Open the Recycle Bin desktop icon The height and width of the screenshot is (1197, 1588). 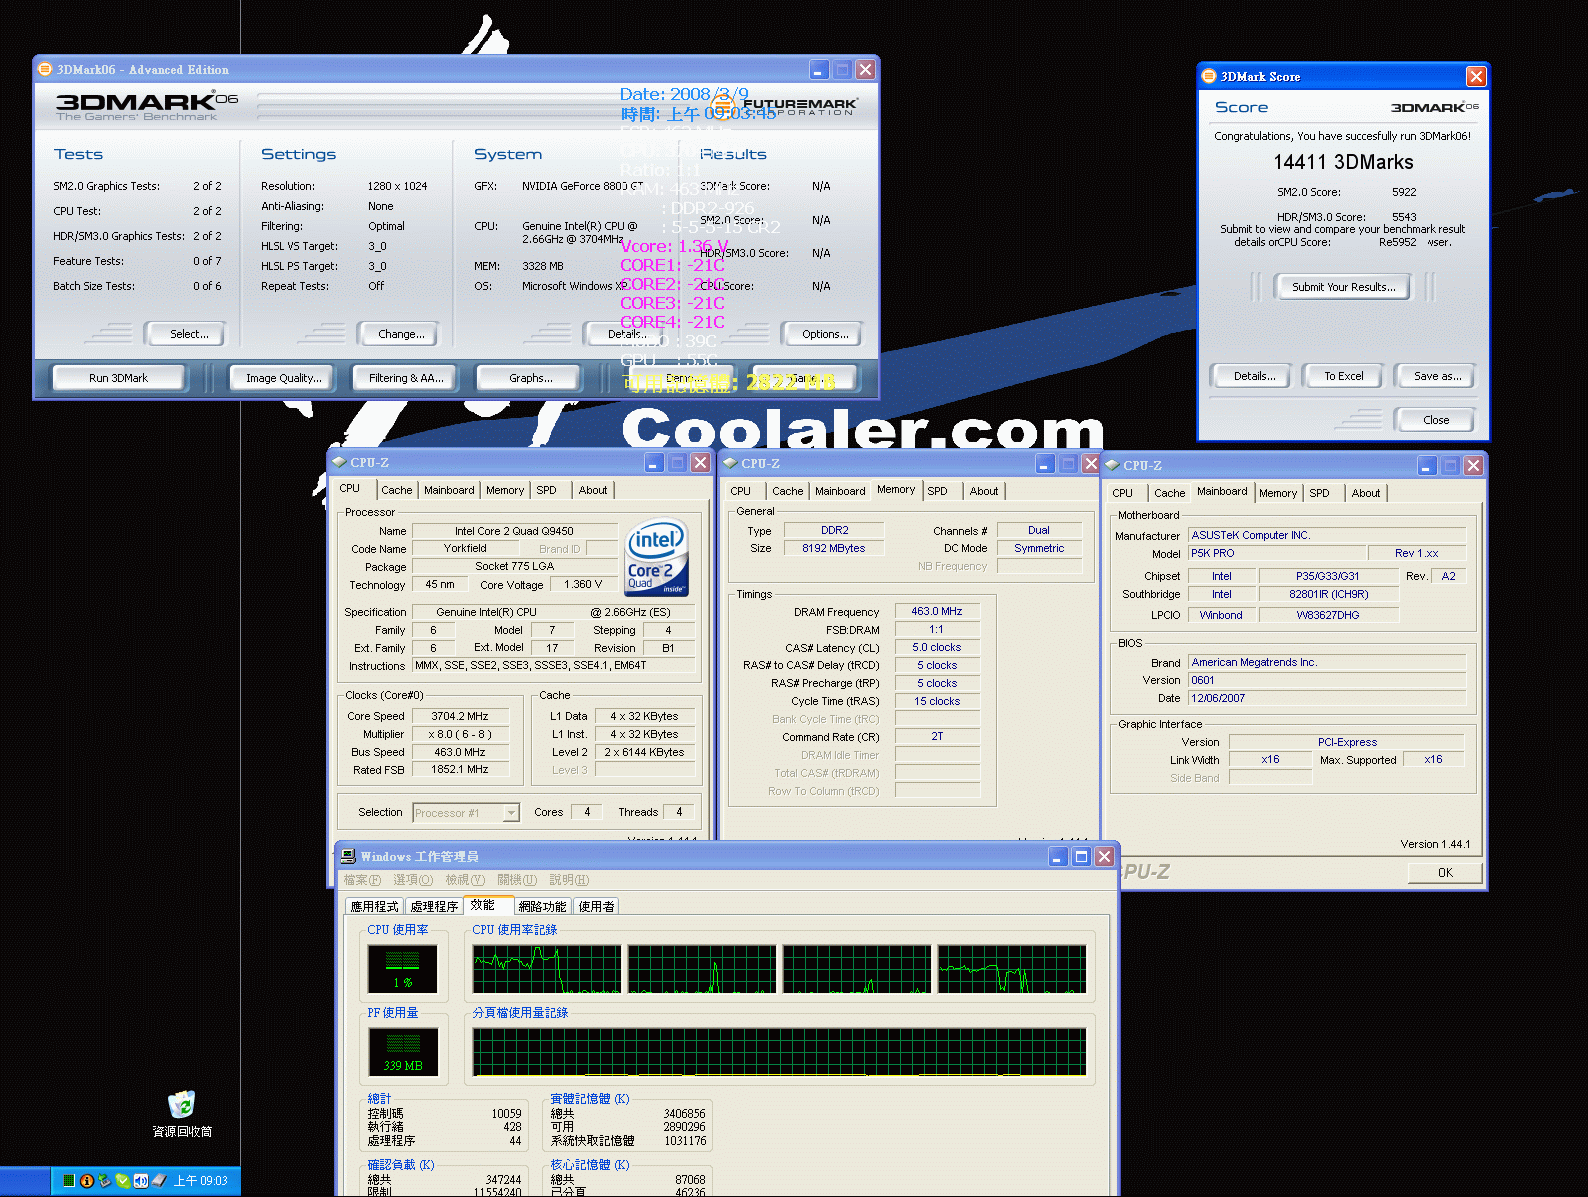click(181, 1105)
